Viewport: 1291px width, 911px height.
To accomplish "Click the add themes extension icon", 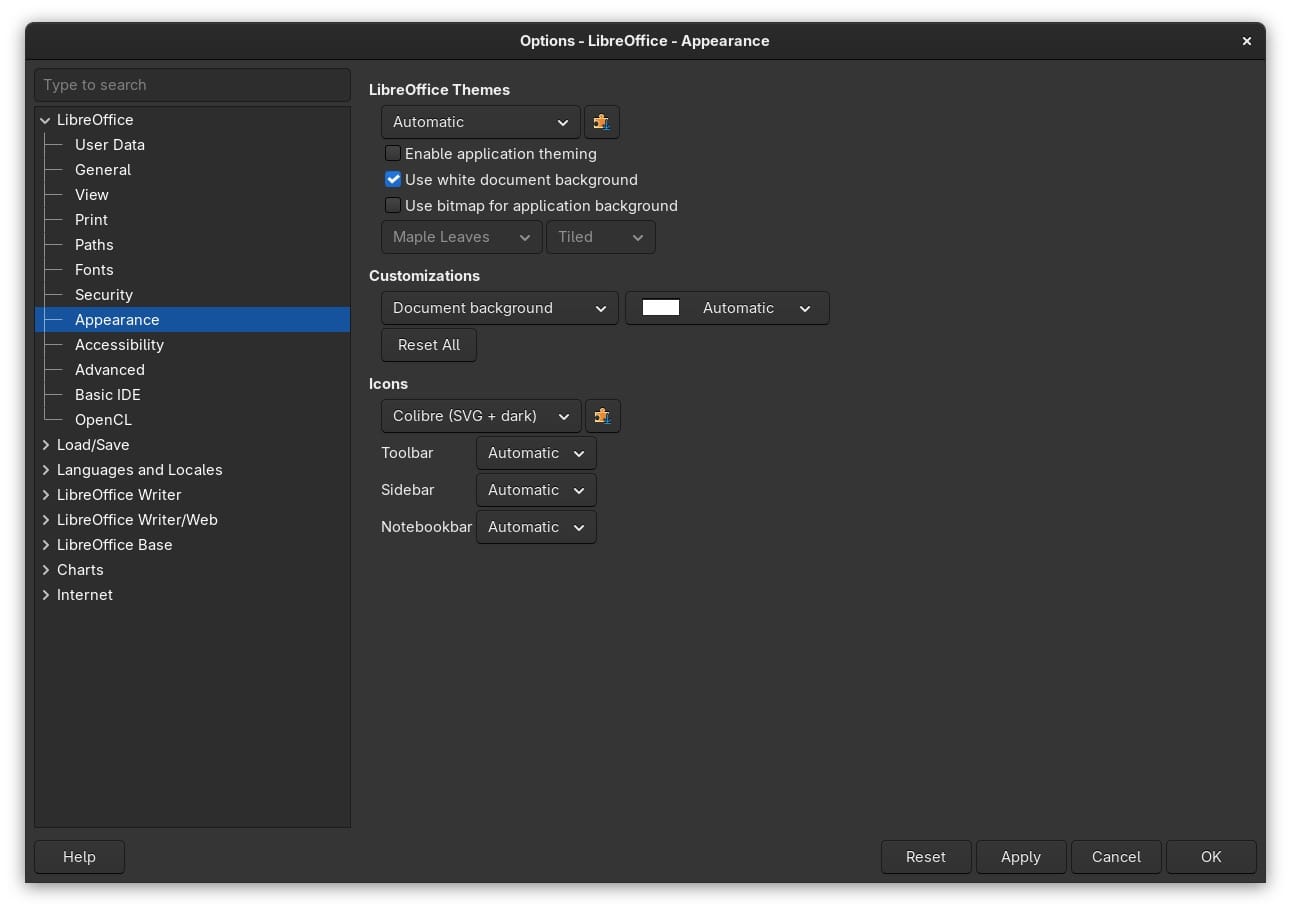I will (x=601, y=122).
